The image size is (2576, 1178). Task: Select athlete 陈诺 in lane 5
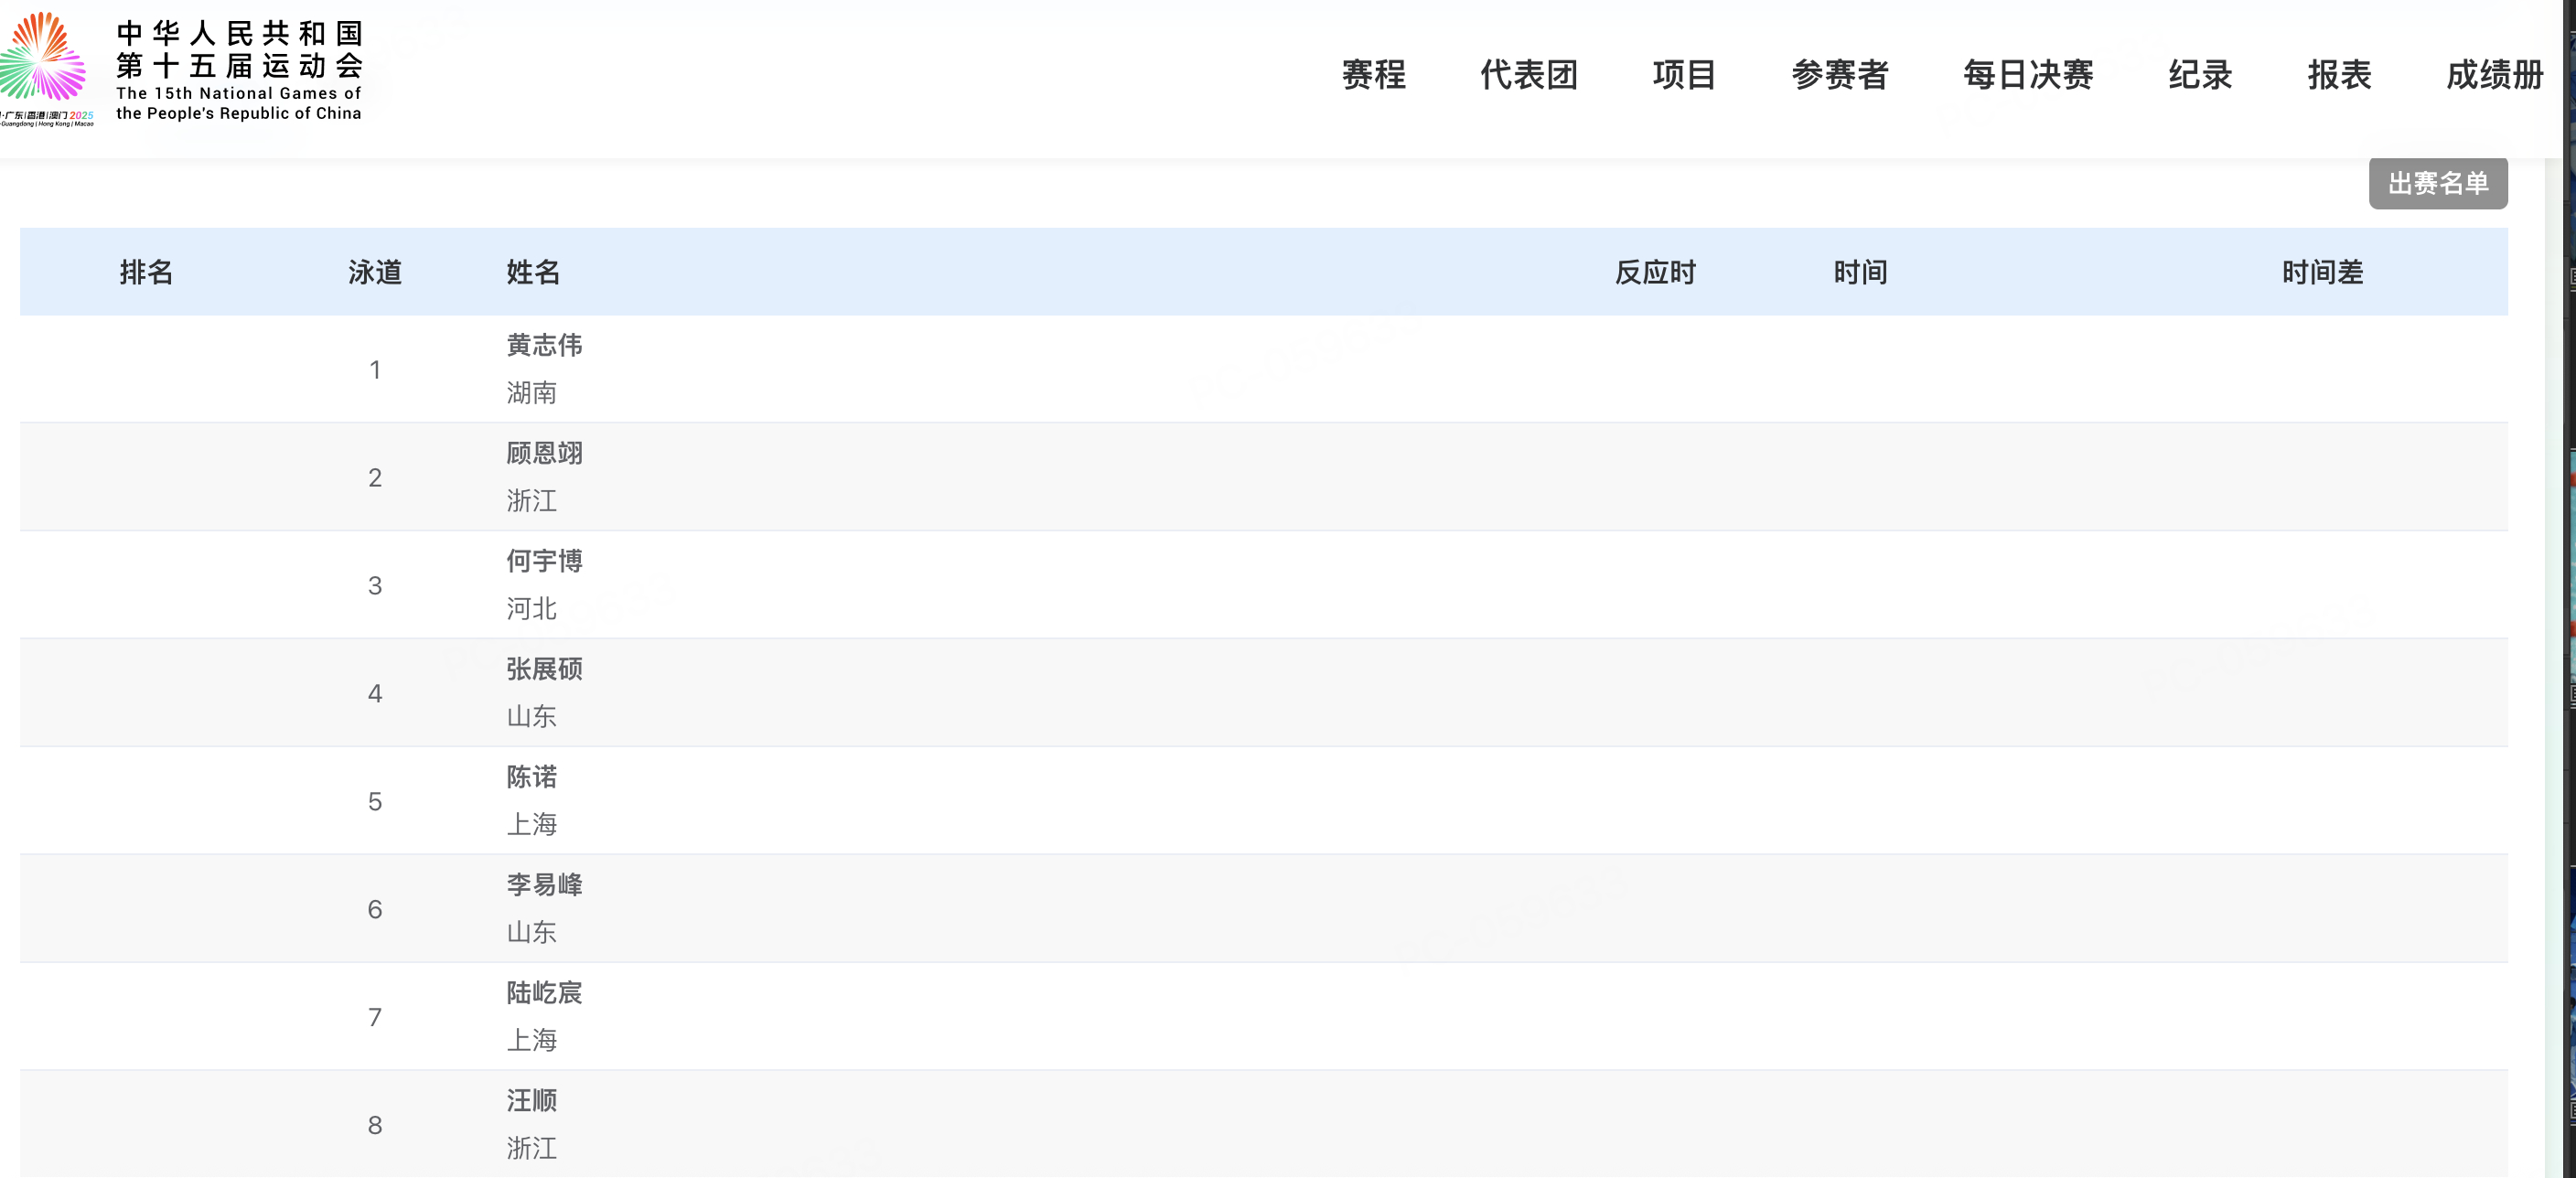(x=531, y=777)
